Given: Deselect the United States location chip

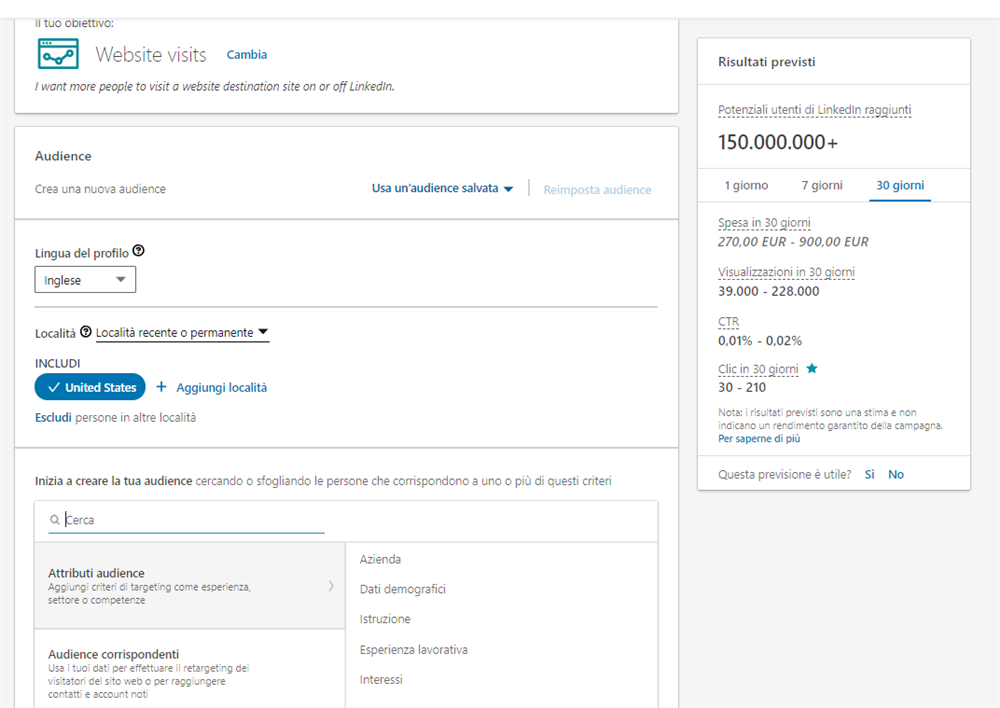Looking at the screenshot, I should (90, 387).
